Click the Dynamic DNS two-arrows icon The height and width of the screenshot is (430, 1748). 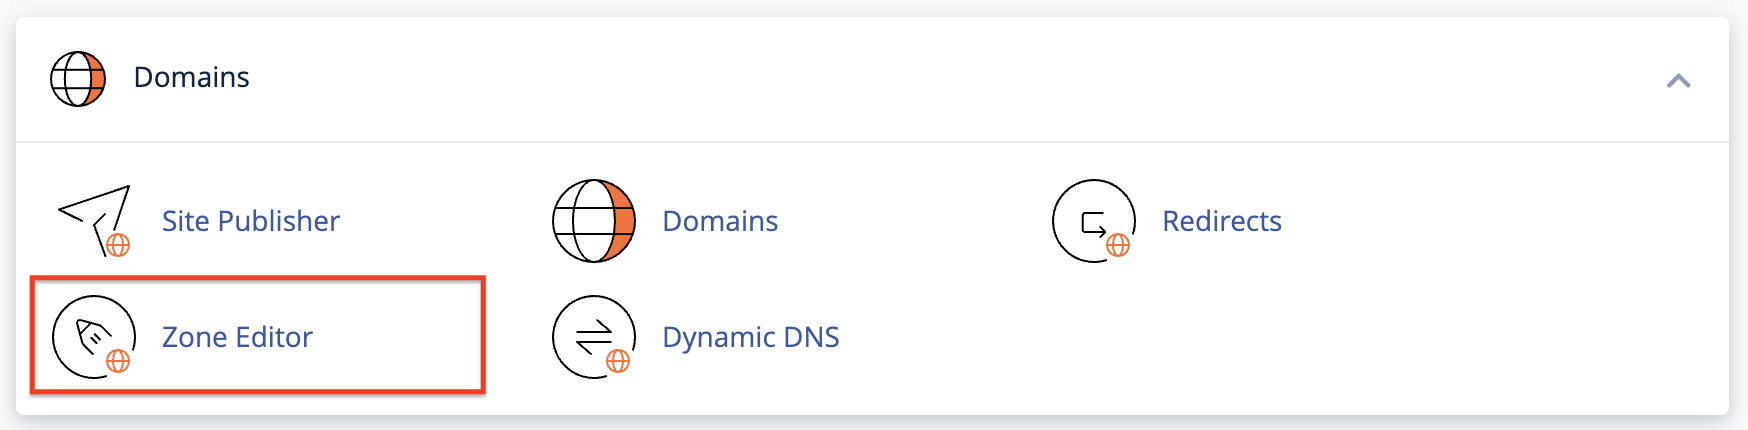pyautogui.click(x=593, y=337)
